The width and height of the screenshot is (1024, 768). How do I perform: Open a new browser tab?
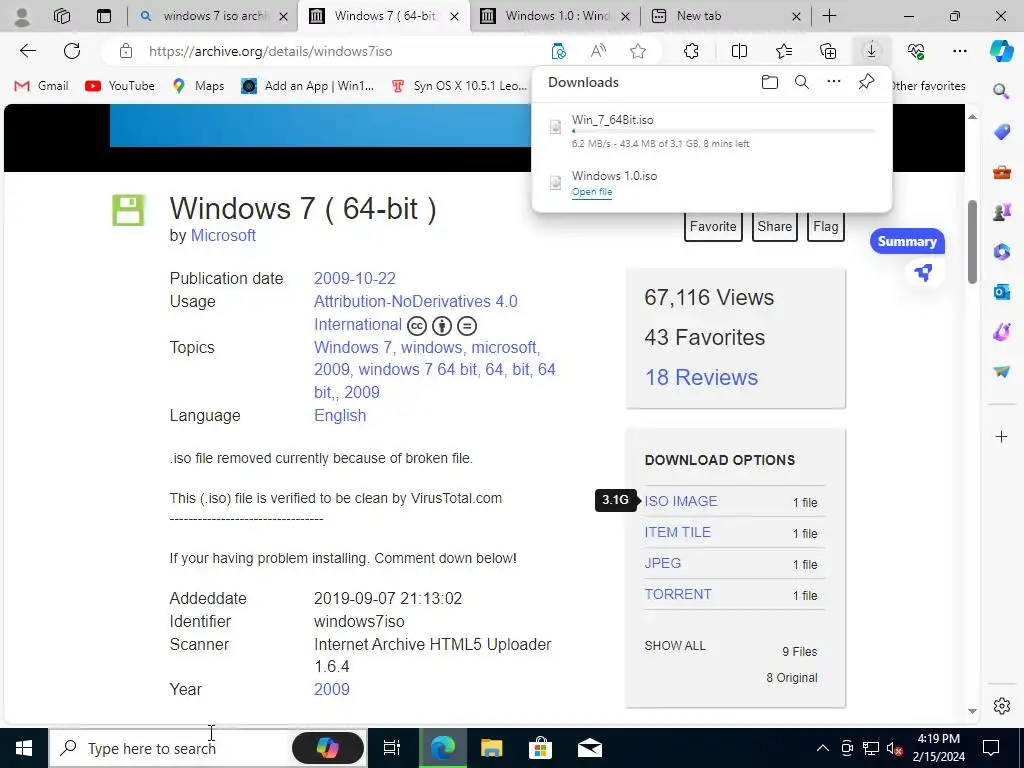829,16
